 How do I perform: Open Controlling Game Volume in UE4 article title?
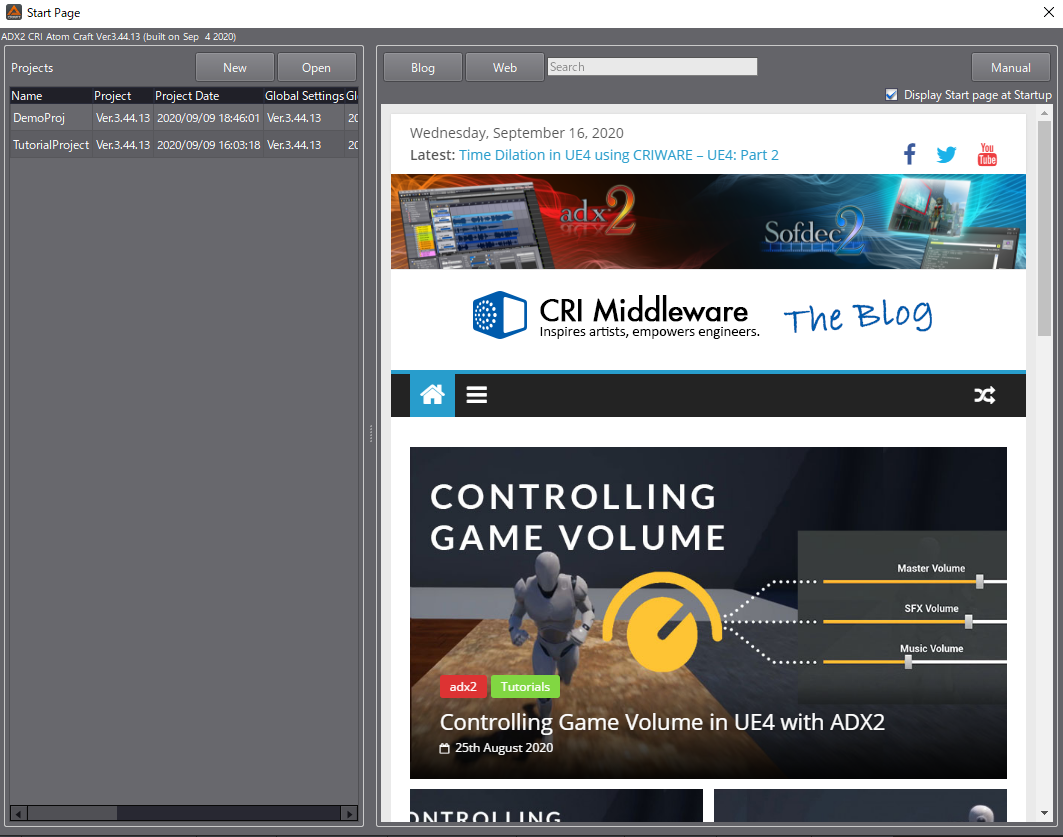pyautogui.click(x=662, y=722)
